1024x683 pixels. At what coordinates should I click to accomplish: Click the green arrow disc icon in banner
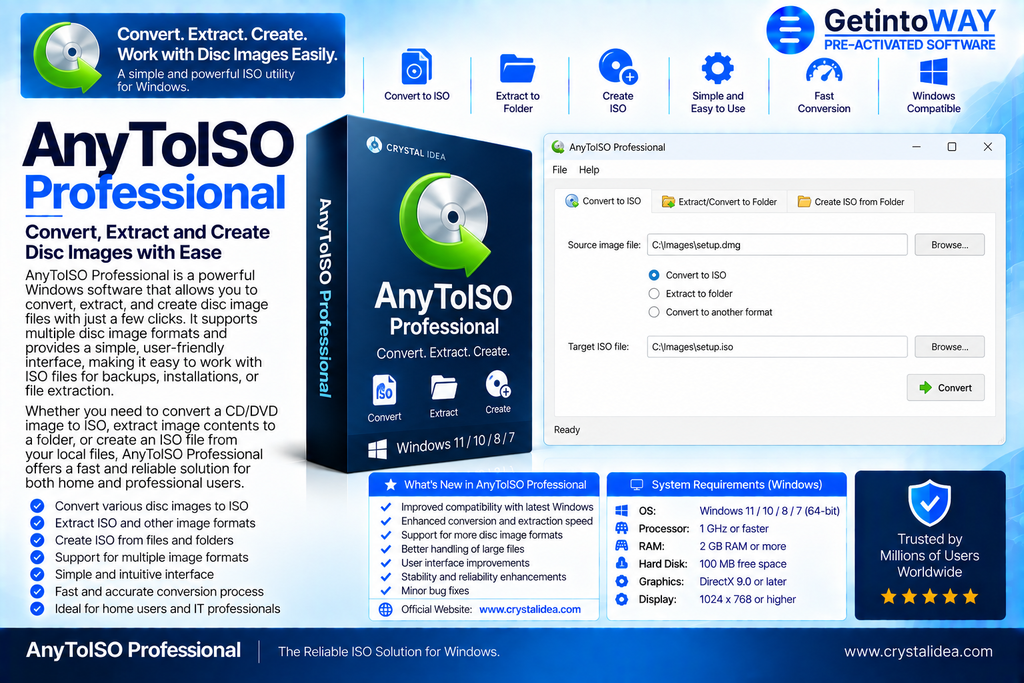[67, 57]
